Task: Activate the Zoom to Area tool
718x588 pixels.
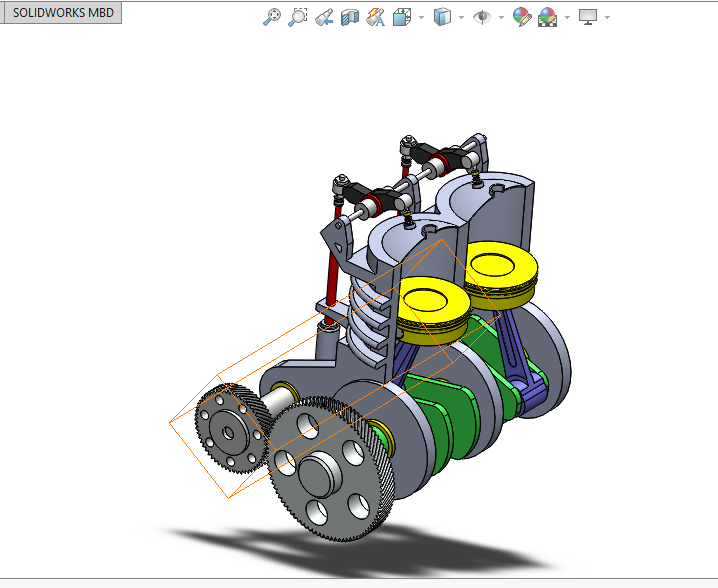Action: tap(298, 17)
